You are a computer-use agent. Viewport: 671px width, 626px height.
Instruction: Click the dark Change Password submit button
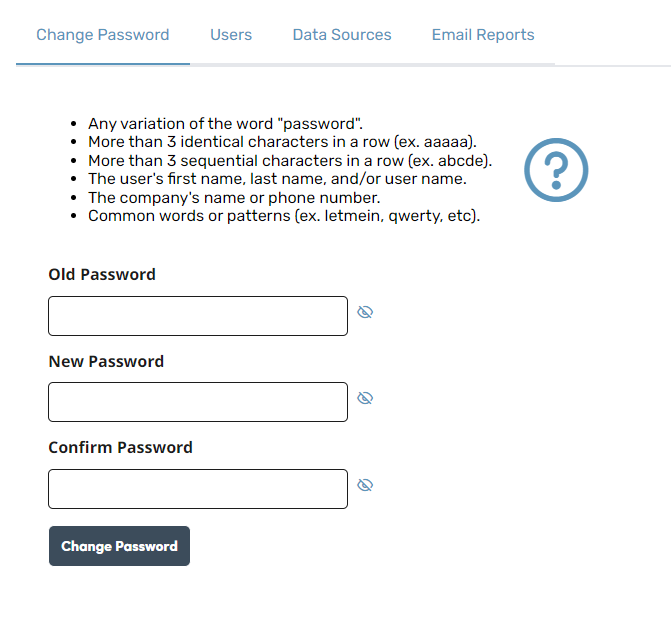point(119,546)
